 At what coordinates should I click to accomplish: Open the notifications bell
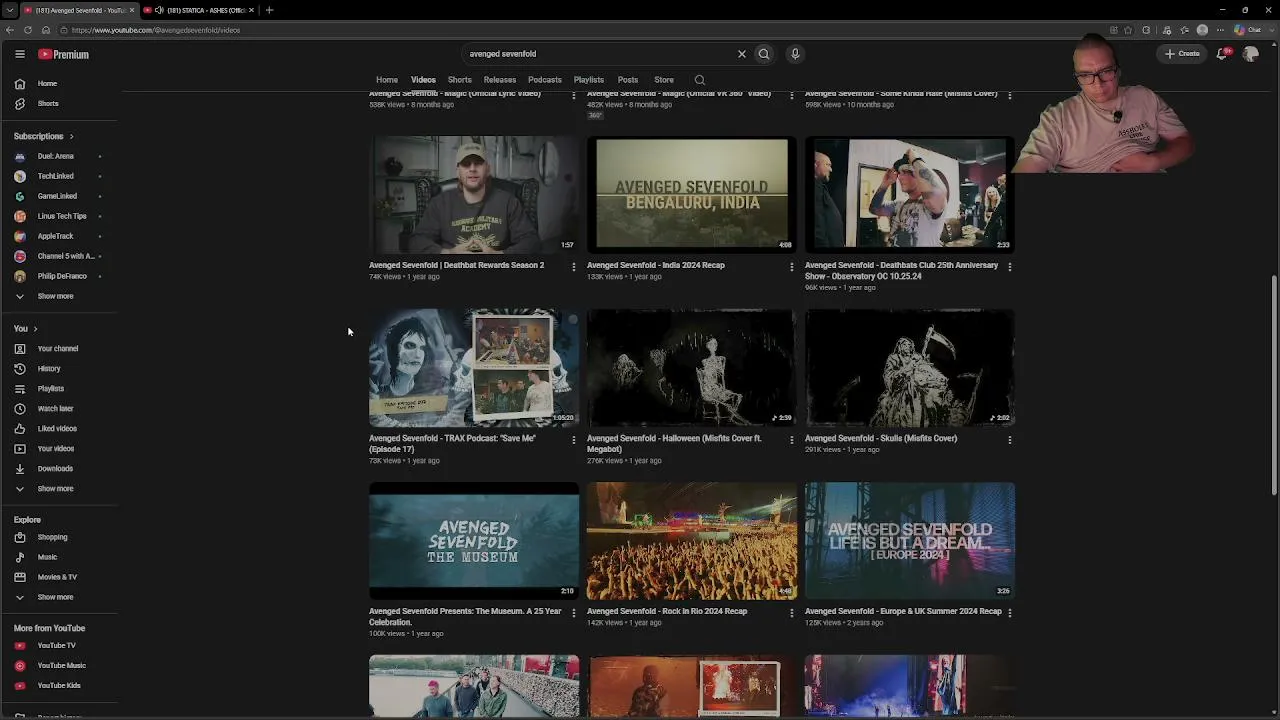point(1222,54)
